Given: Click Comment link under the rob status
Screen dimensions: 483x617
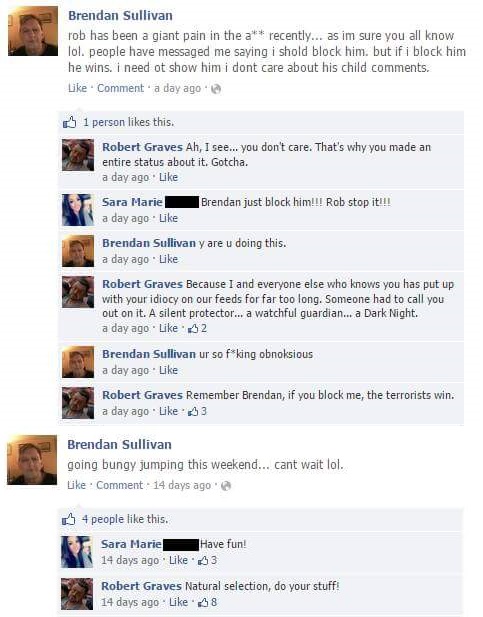Looking at the screenshot, I should [x=120, y=88].
